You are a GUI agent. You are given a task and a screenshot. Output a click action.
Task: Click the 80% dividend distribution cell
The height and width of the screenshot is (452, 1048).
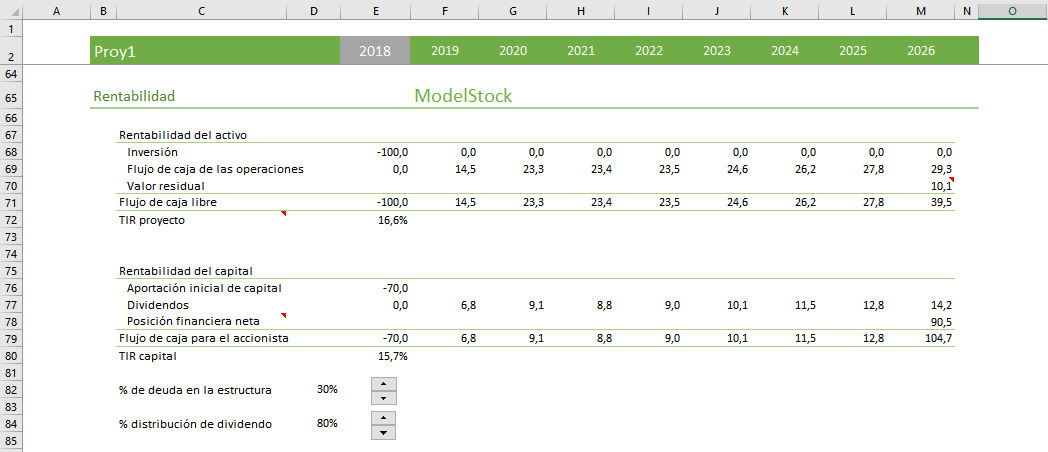[326, 423]
